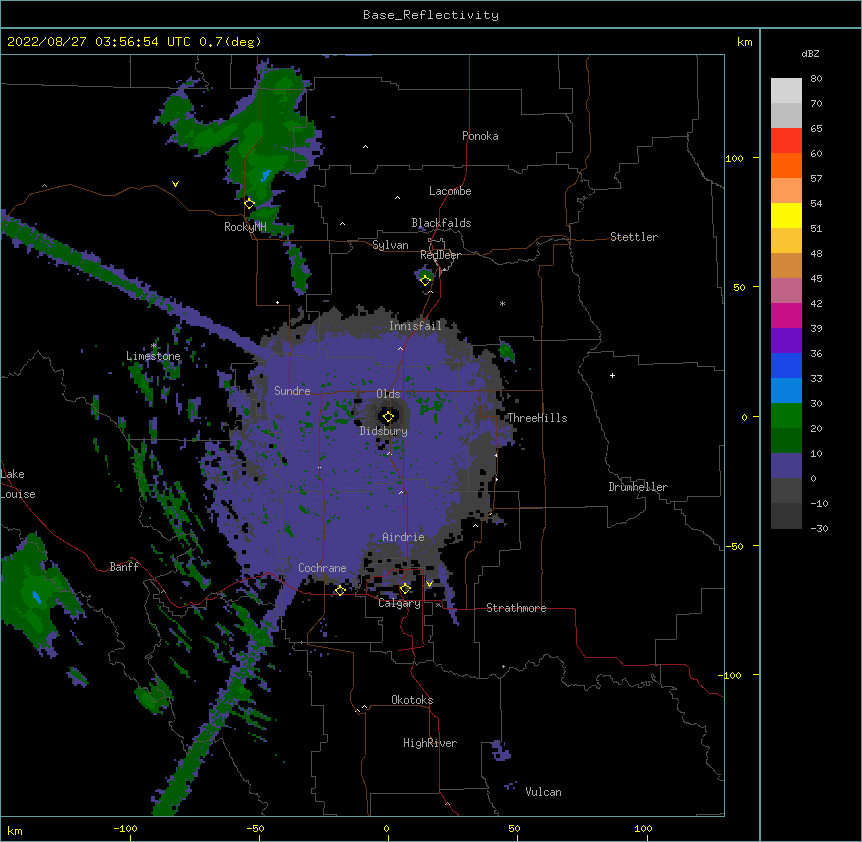The width and height of the screenshot is (862, 842).
Task: Select the gold 48-51 dBZ legend swatch
Action: pos(786,241)
